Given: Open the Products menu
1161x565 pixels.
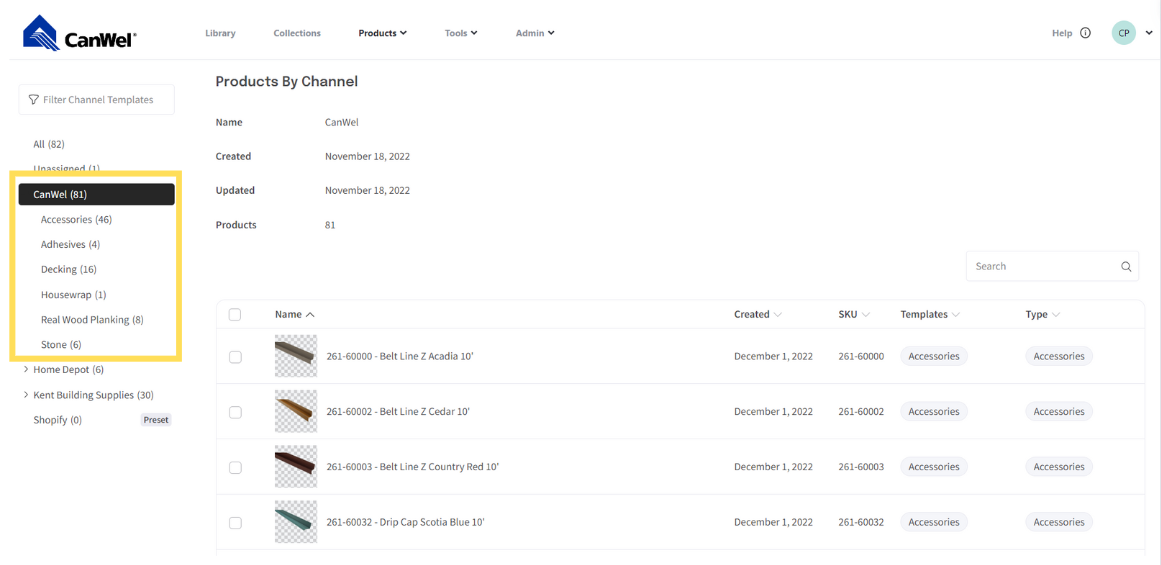Looking at the screenshot, I should coord(383,33).
